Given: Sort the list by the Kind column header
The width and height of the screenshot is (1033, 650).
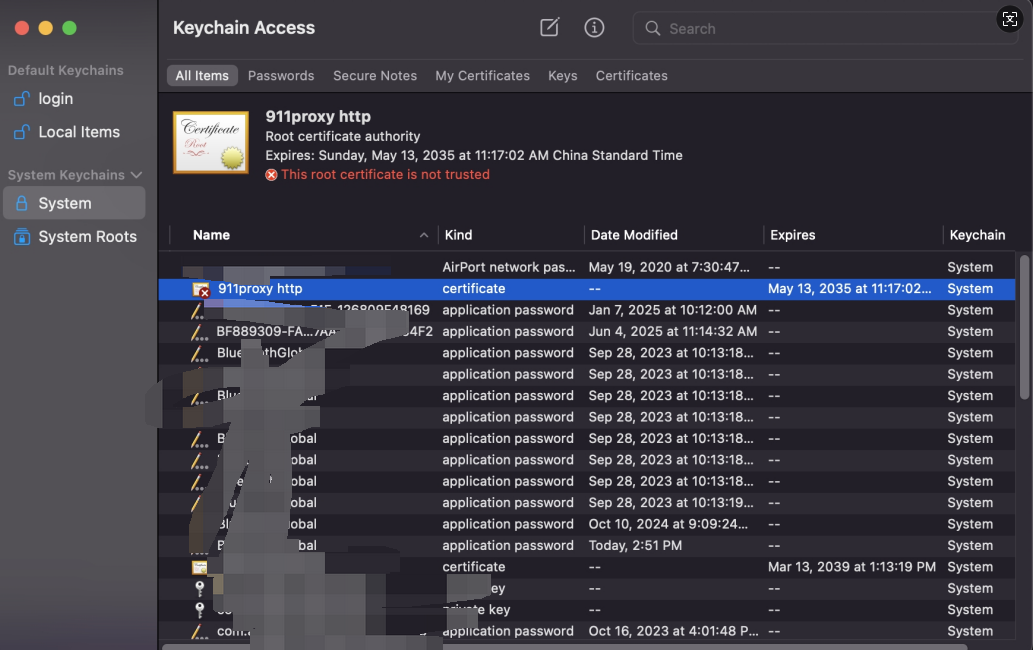Looking at the screenshot, I should (511, 235).
